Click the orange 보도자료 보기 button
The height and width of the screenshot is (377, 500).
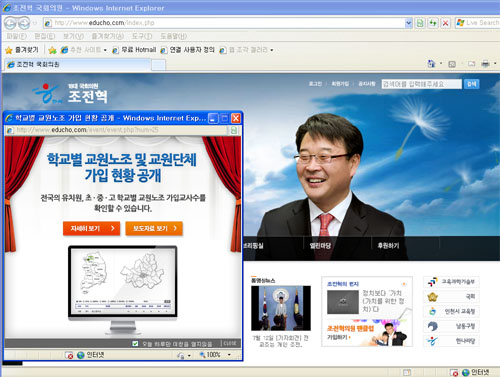click(x=154, y=228)
